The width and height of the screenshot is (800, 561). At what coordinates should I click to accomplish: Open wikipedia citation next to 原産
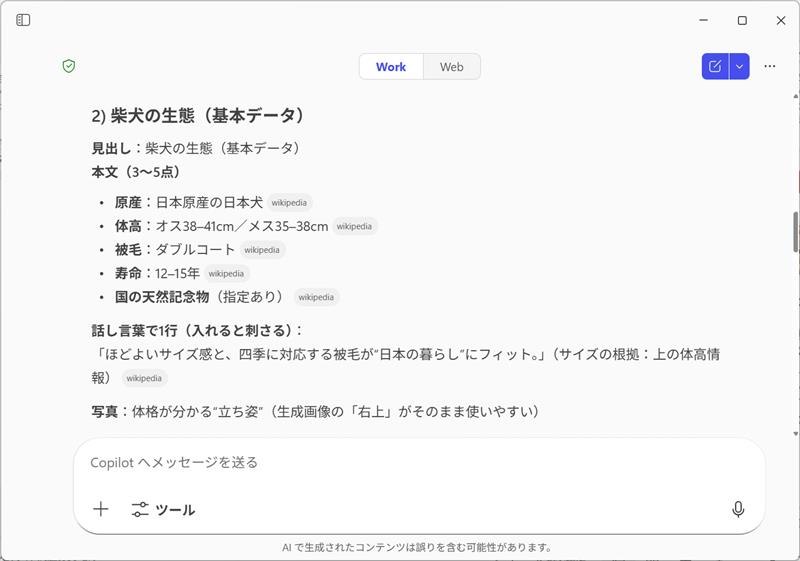(289, 202)
